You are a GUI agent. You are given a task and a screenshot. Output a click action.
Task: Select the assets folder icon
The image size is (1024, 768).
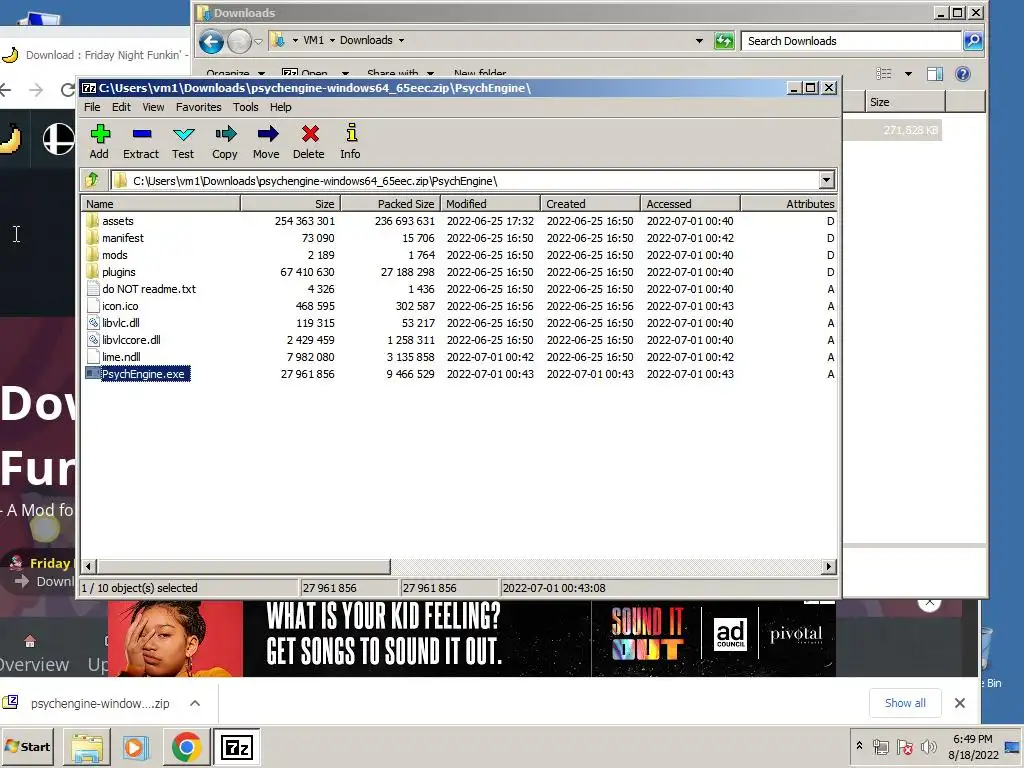pyautogui.click(x=92, y=221)
